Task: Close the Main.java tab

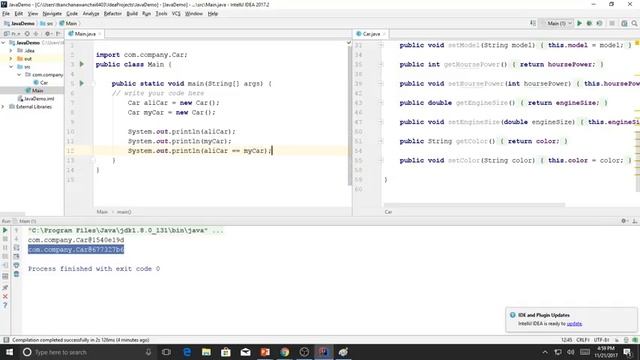Action: 100,34
